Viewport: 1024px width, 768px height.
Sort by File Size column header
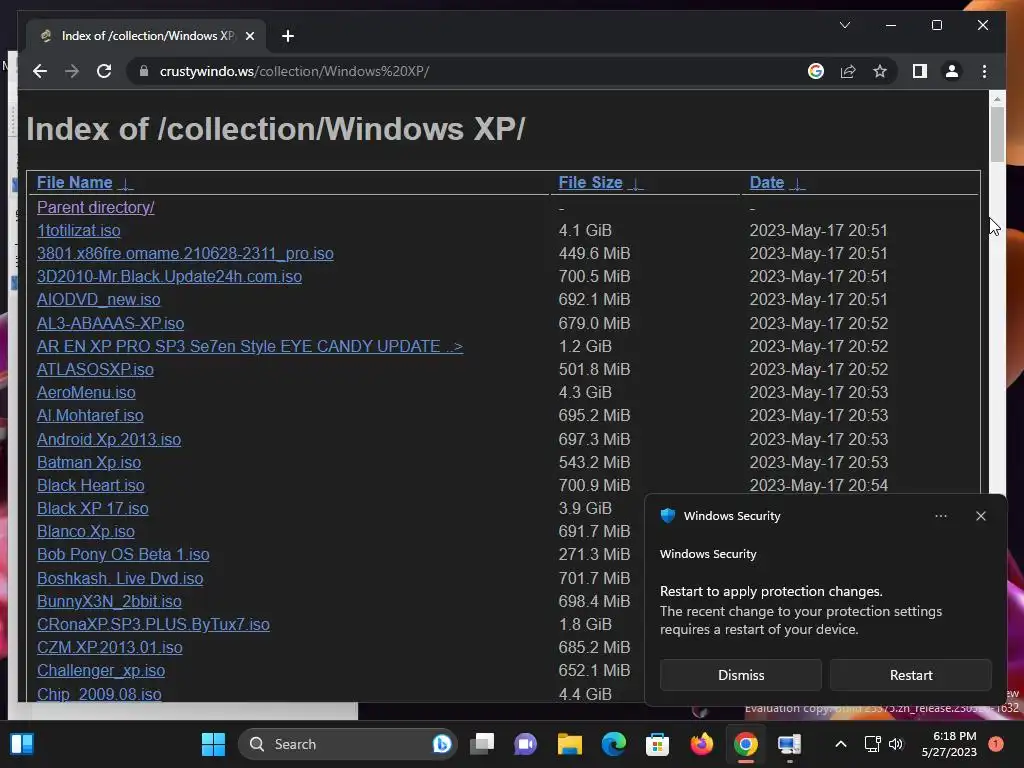tap(590, 183)
